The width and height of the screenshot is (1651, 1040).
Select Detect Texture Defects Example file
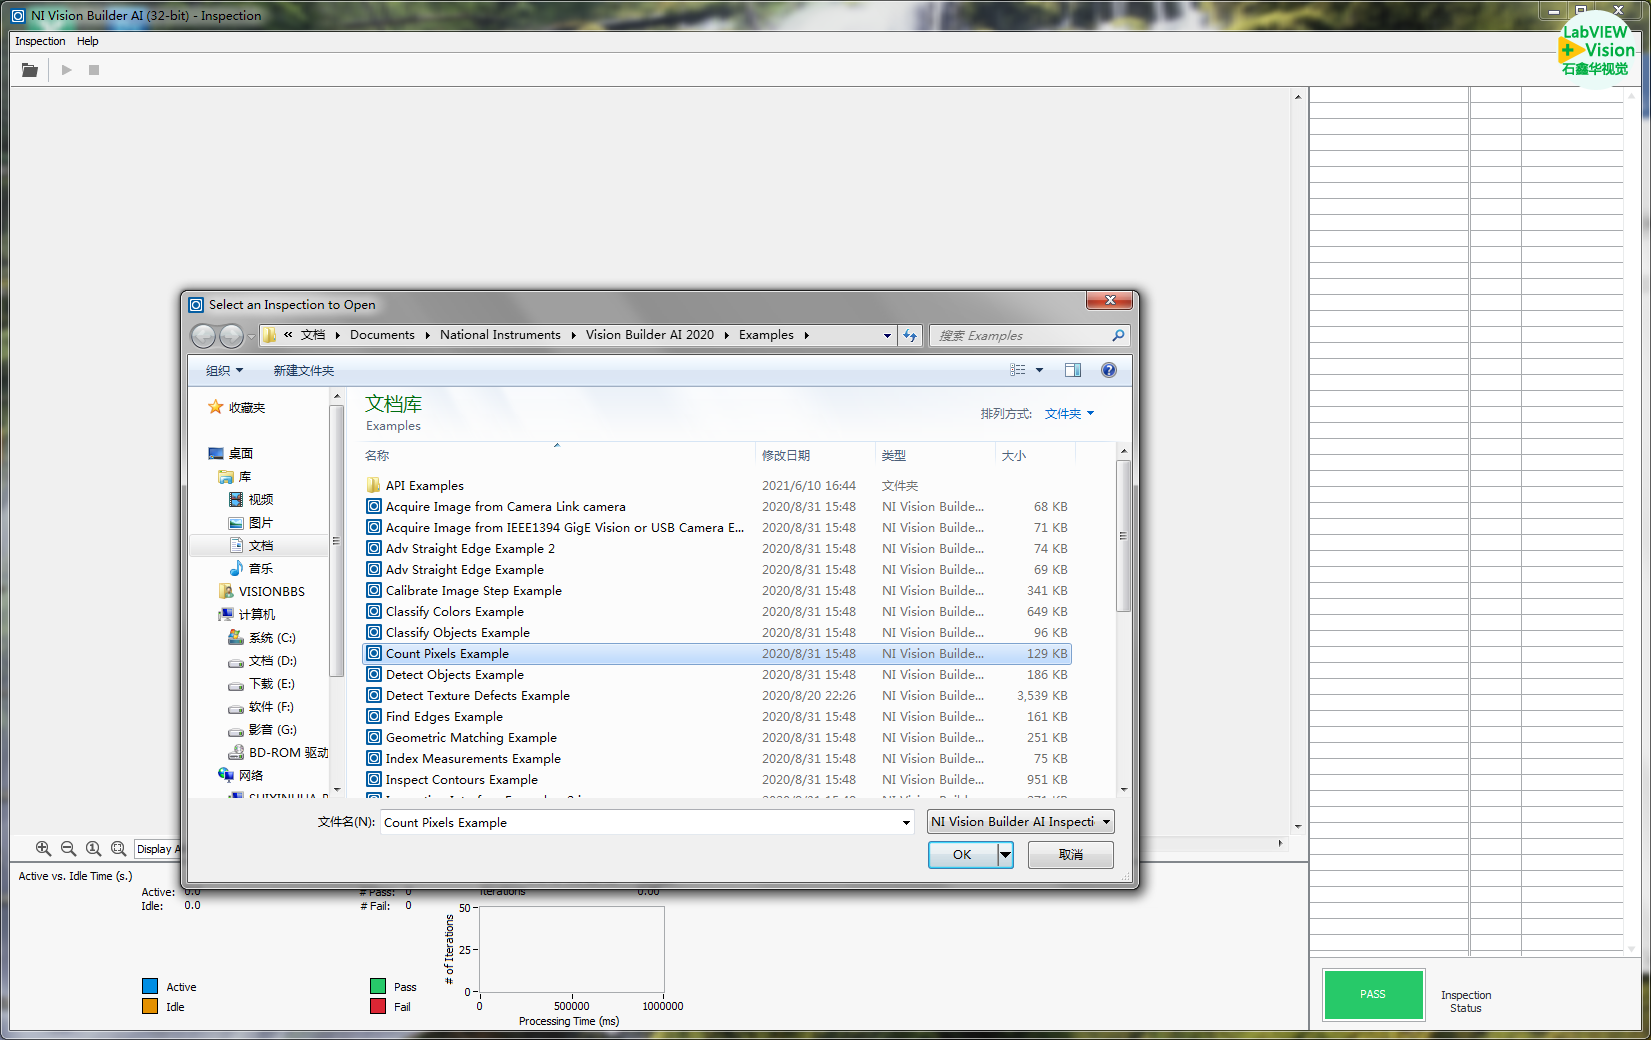477,696
